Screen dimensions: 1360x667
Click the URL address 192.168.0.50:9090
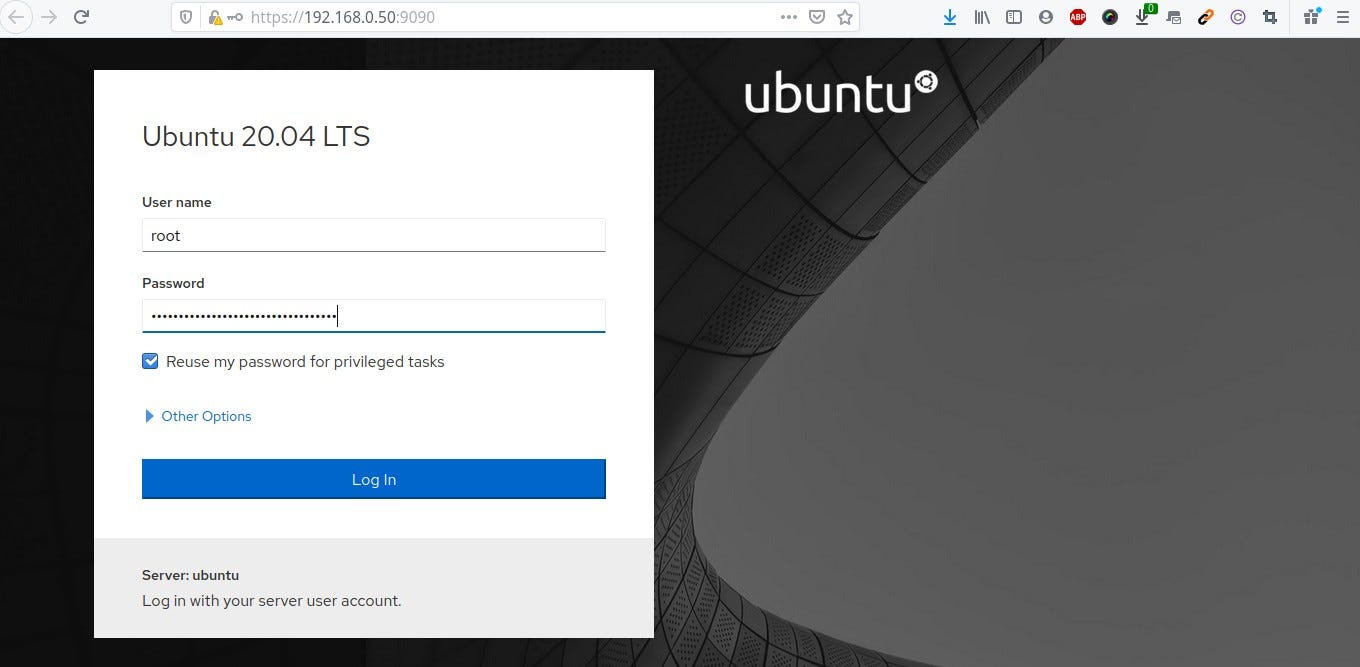tap(343, 17)
